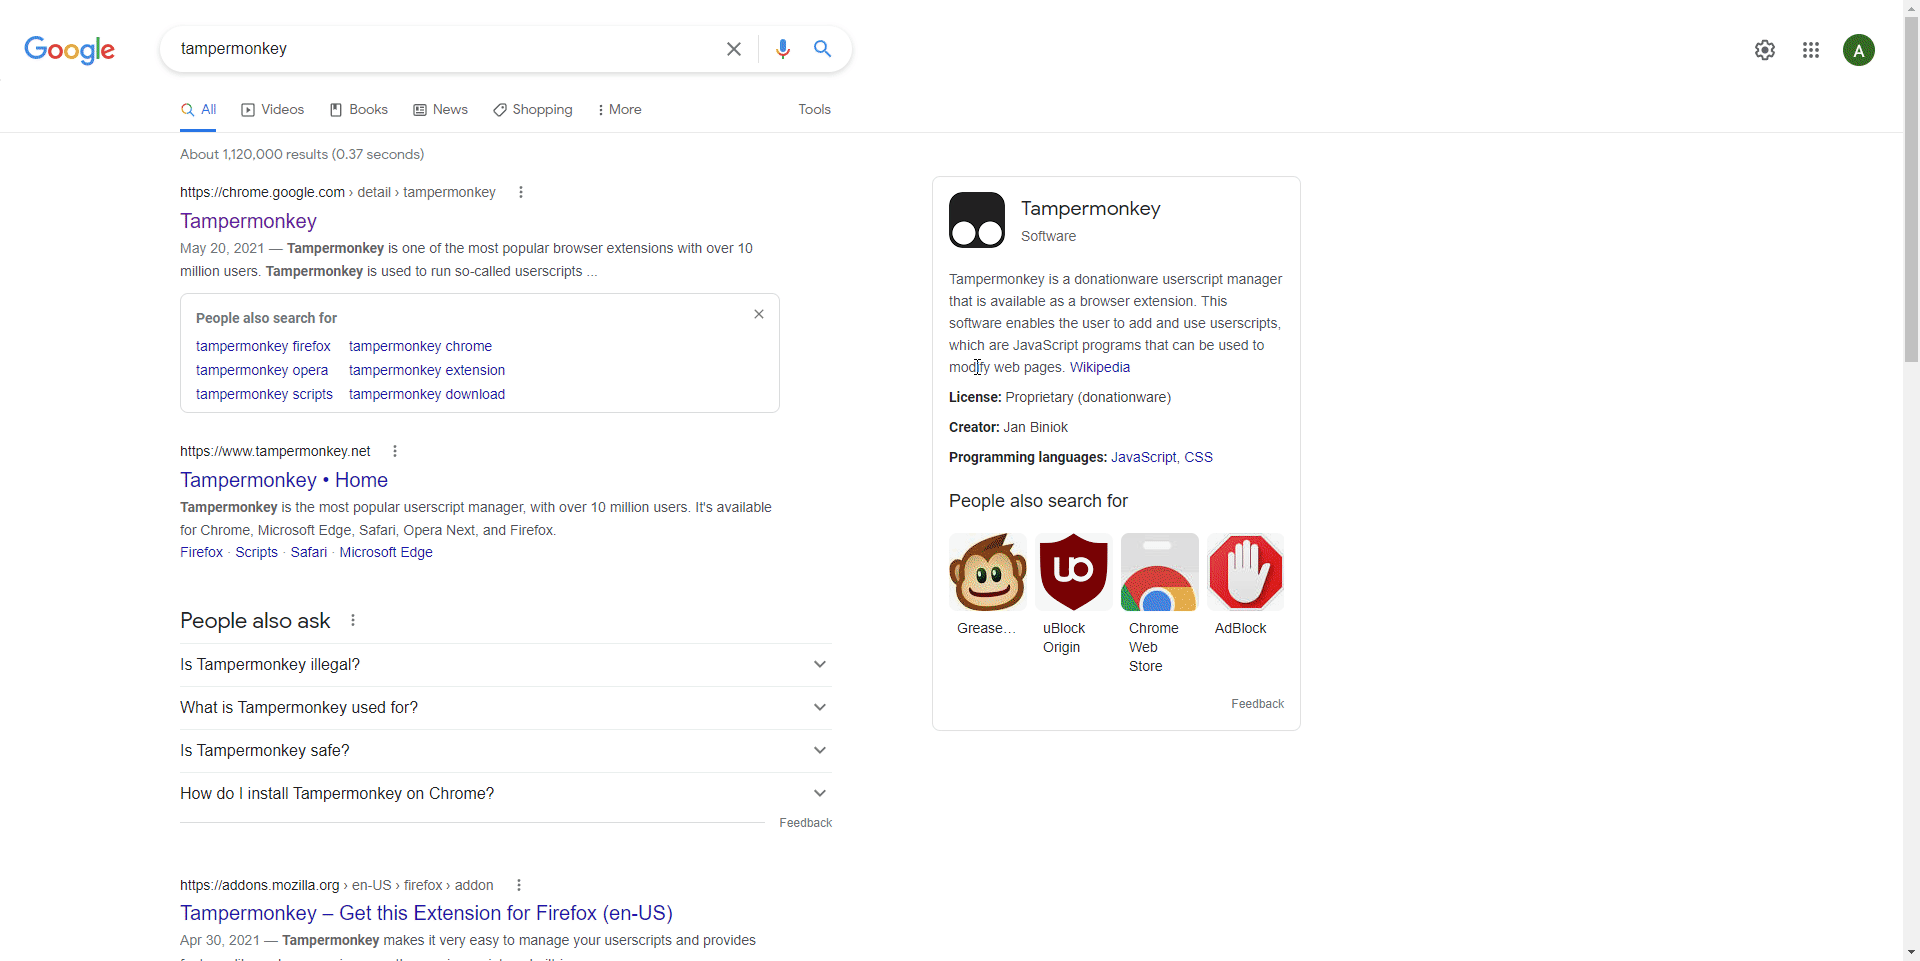Click the Google logo
1920x961 pixels.
point(69,50)
